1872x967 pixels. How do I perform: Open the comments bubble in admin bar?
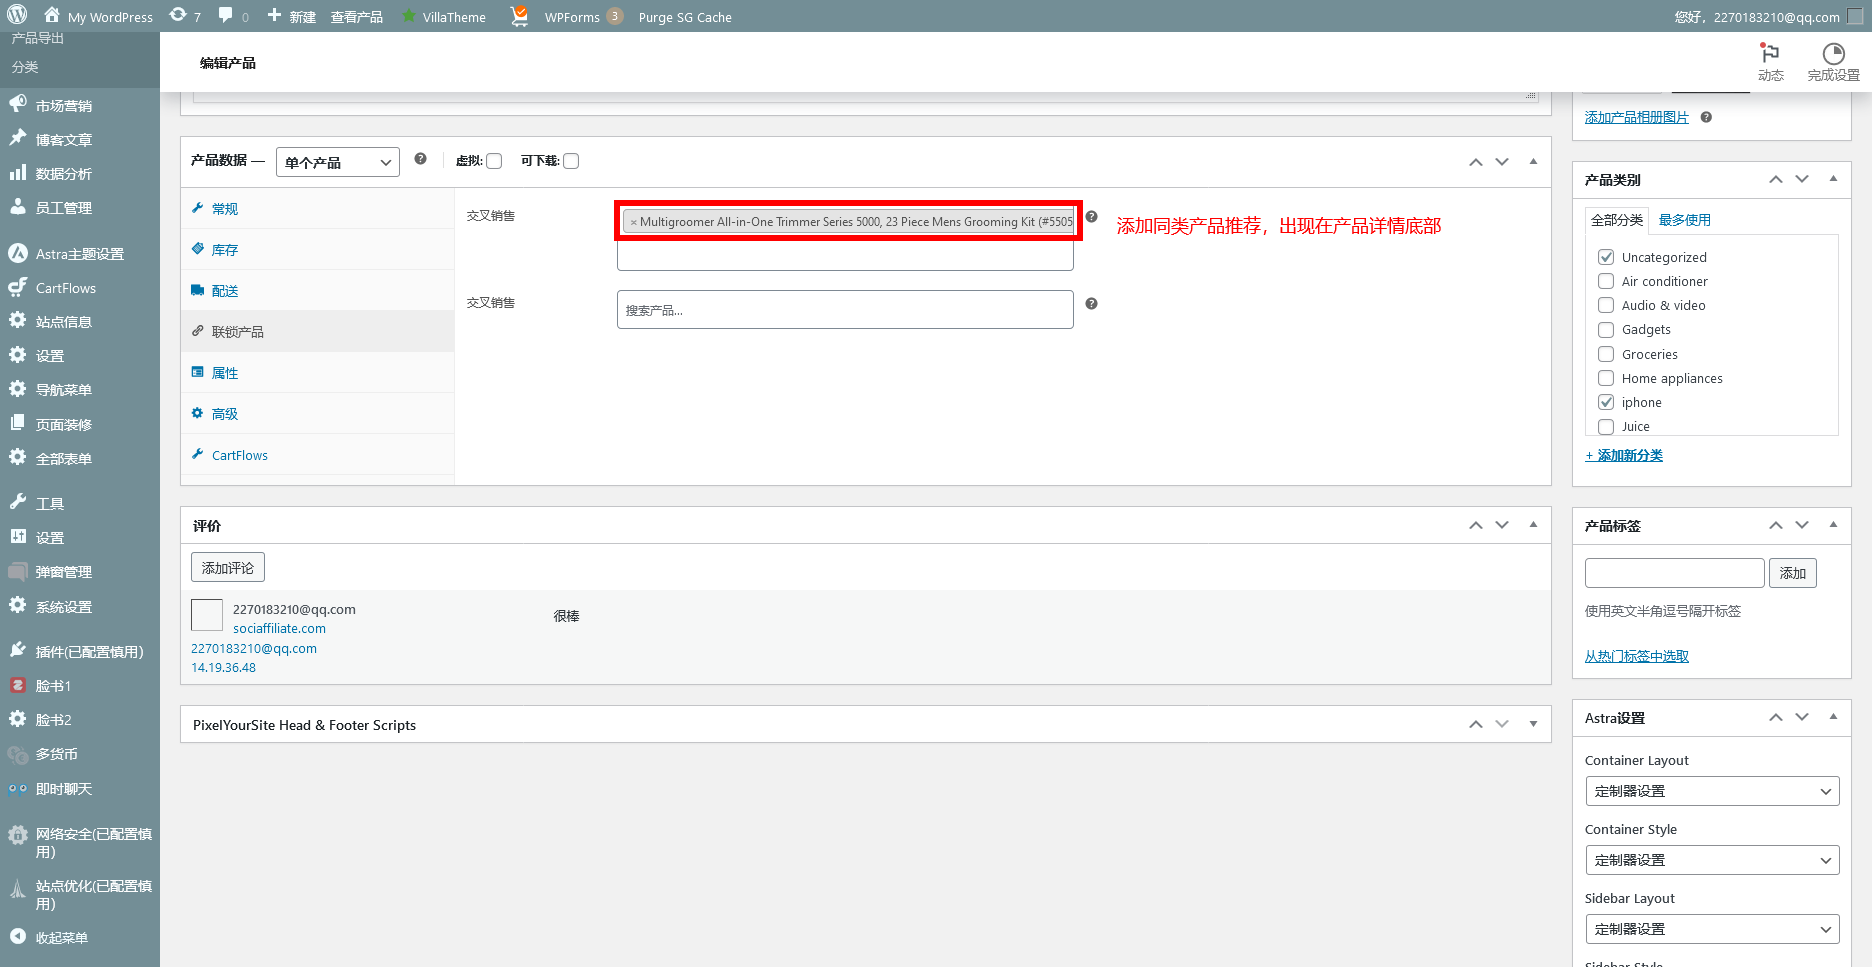point(226,16)
